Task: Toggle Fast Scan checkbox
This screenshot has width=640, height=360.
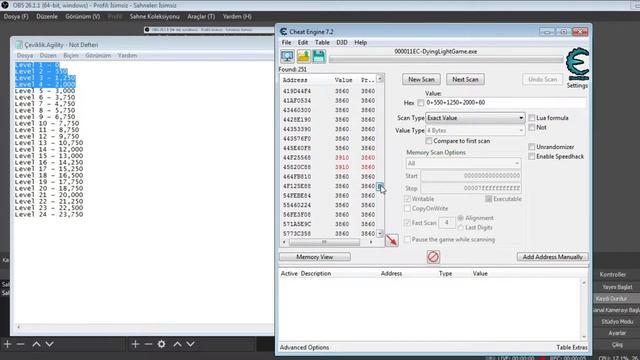Action: click(407, 223)
